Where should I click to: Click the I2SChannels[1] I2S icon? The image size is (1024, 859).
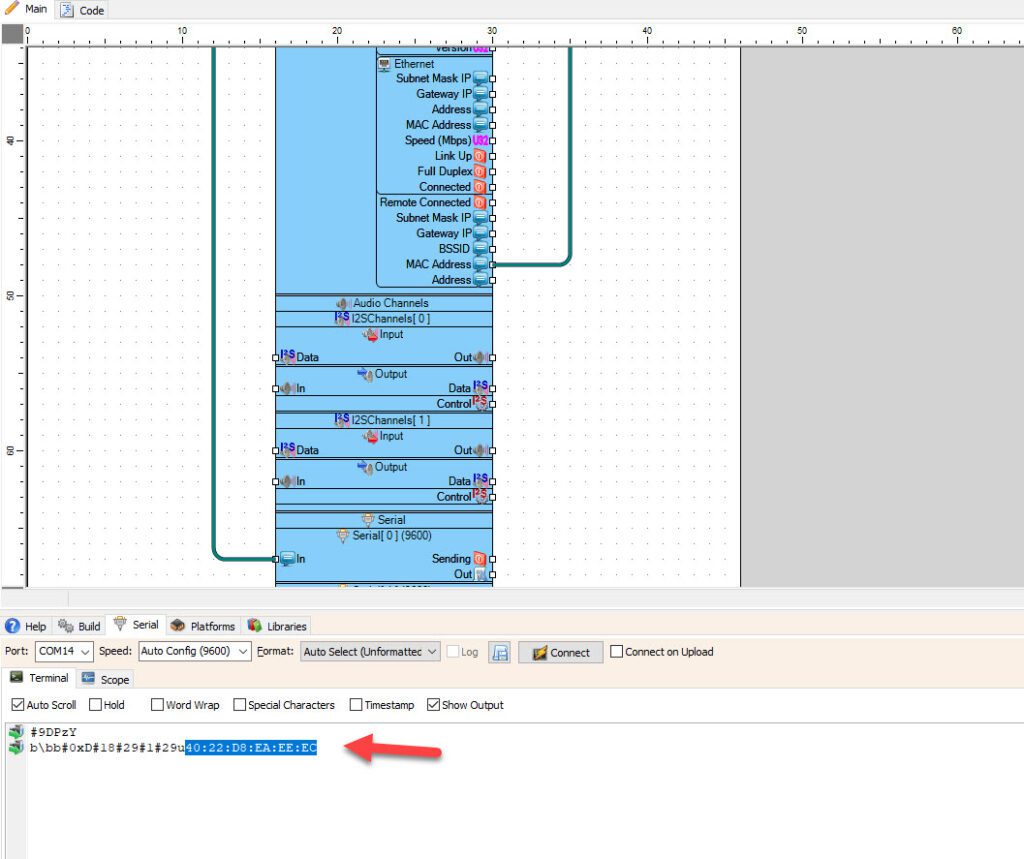(342, 420)
